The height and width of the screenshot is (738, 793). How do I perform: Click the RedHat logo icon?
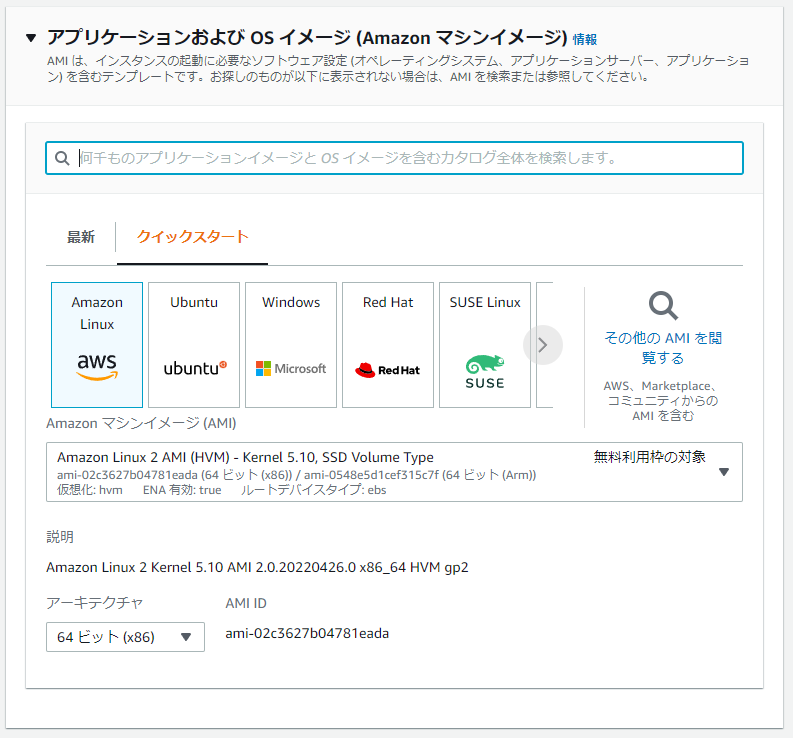[x=388, y=370]
